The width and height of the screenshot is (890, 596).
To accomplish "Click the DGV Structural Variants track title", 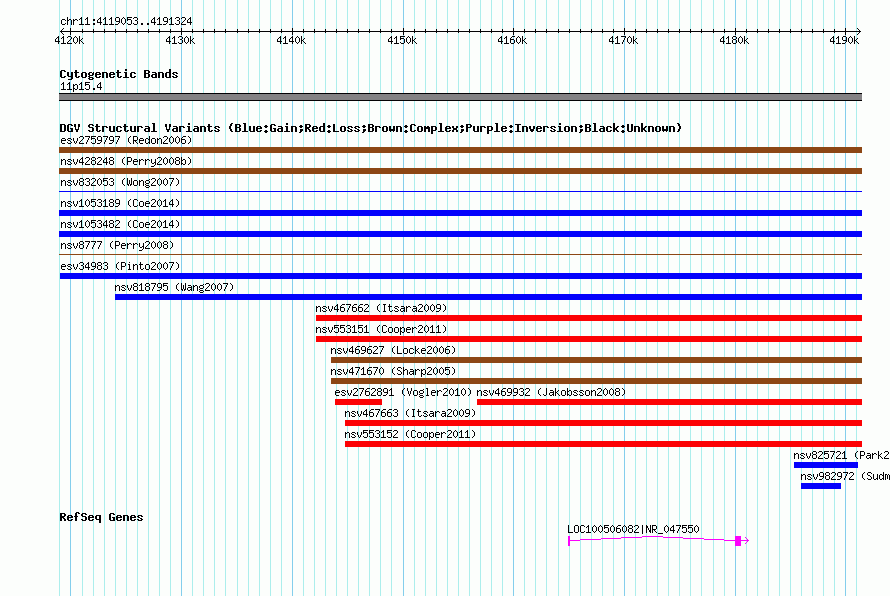I will click(371, 128).
